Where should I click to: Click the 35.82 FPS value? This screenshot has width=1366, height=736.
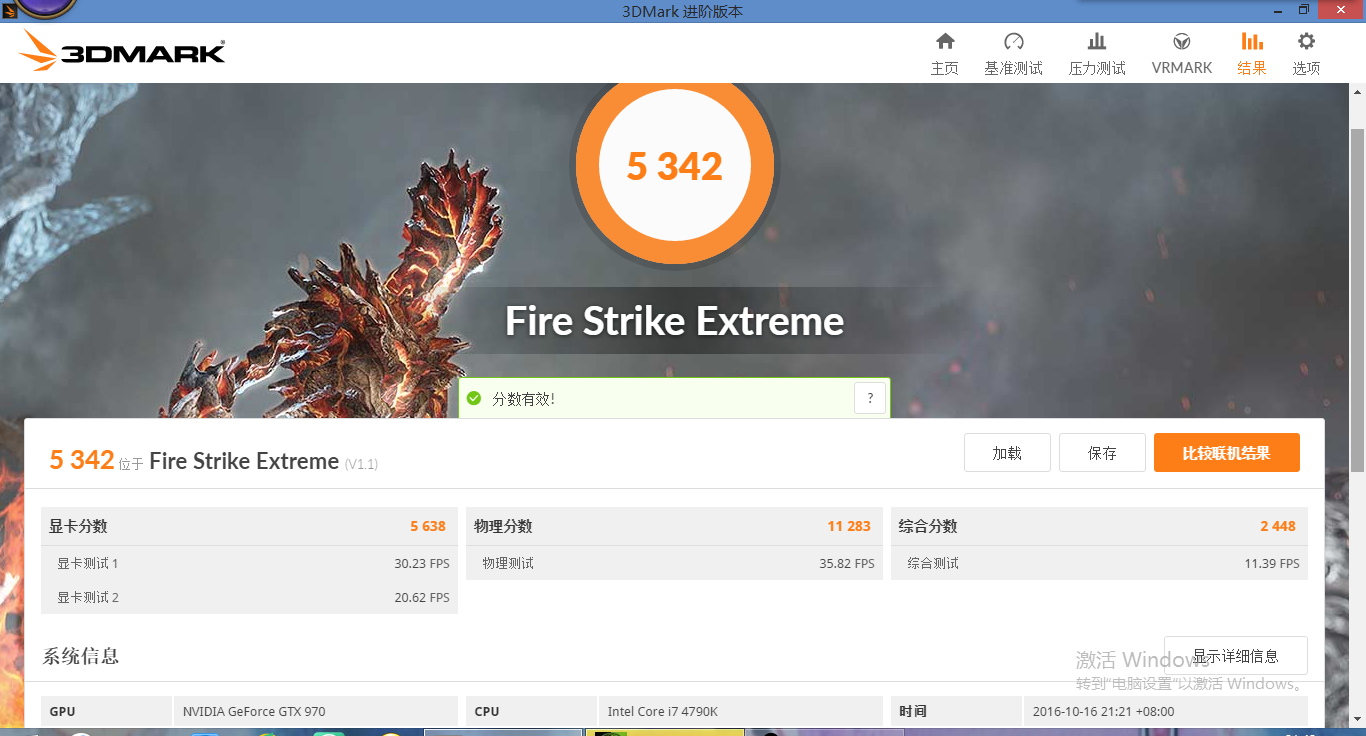coord(847,563)
